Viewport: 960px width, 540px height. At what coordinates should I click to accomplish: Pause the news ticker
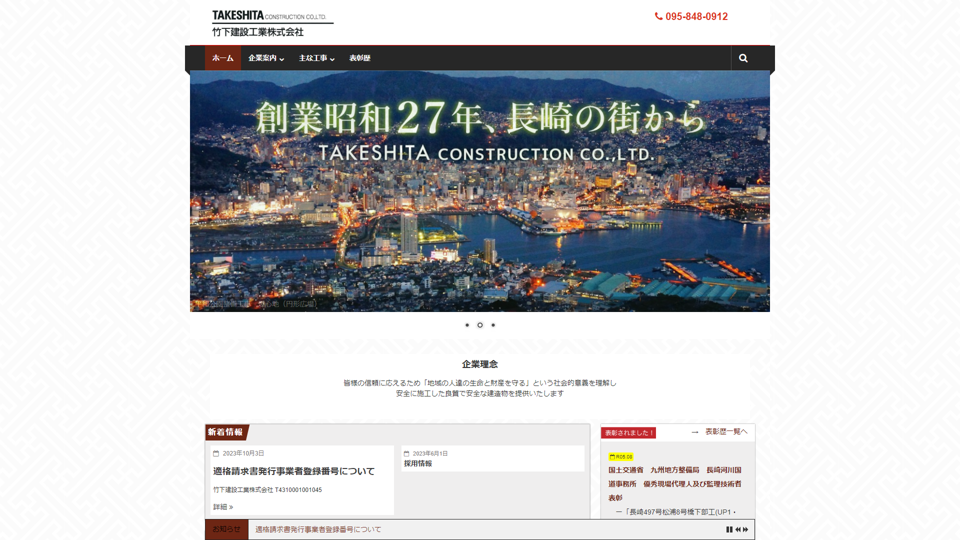pyautogui.click(x=729, y=529)
